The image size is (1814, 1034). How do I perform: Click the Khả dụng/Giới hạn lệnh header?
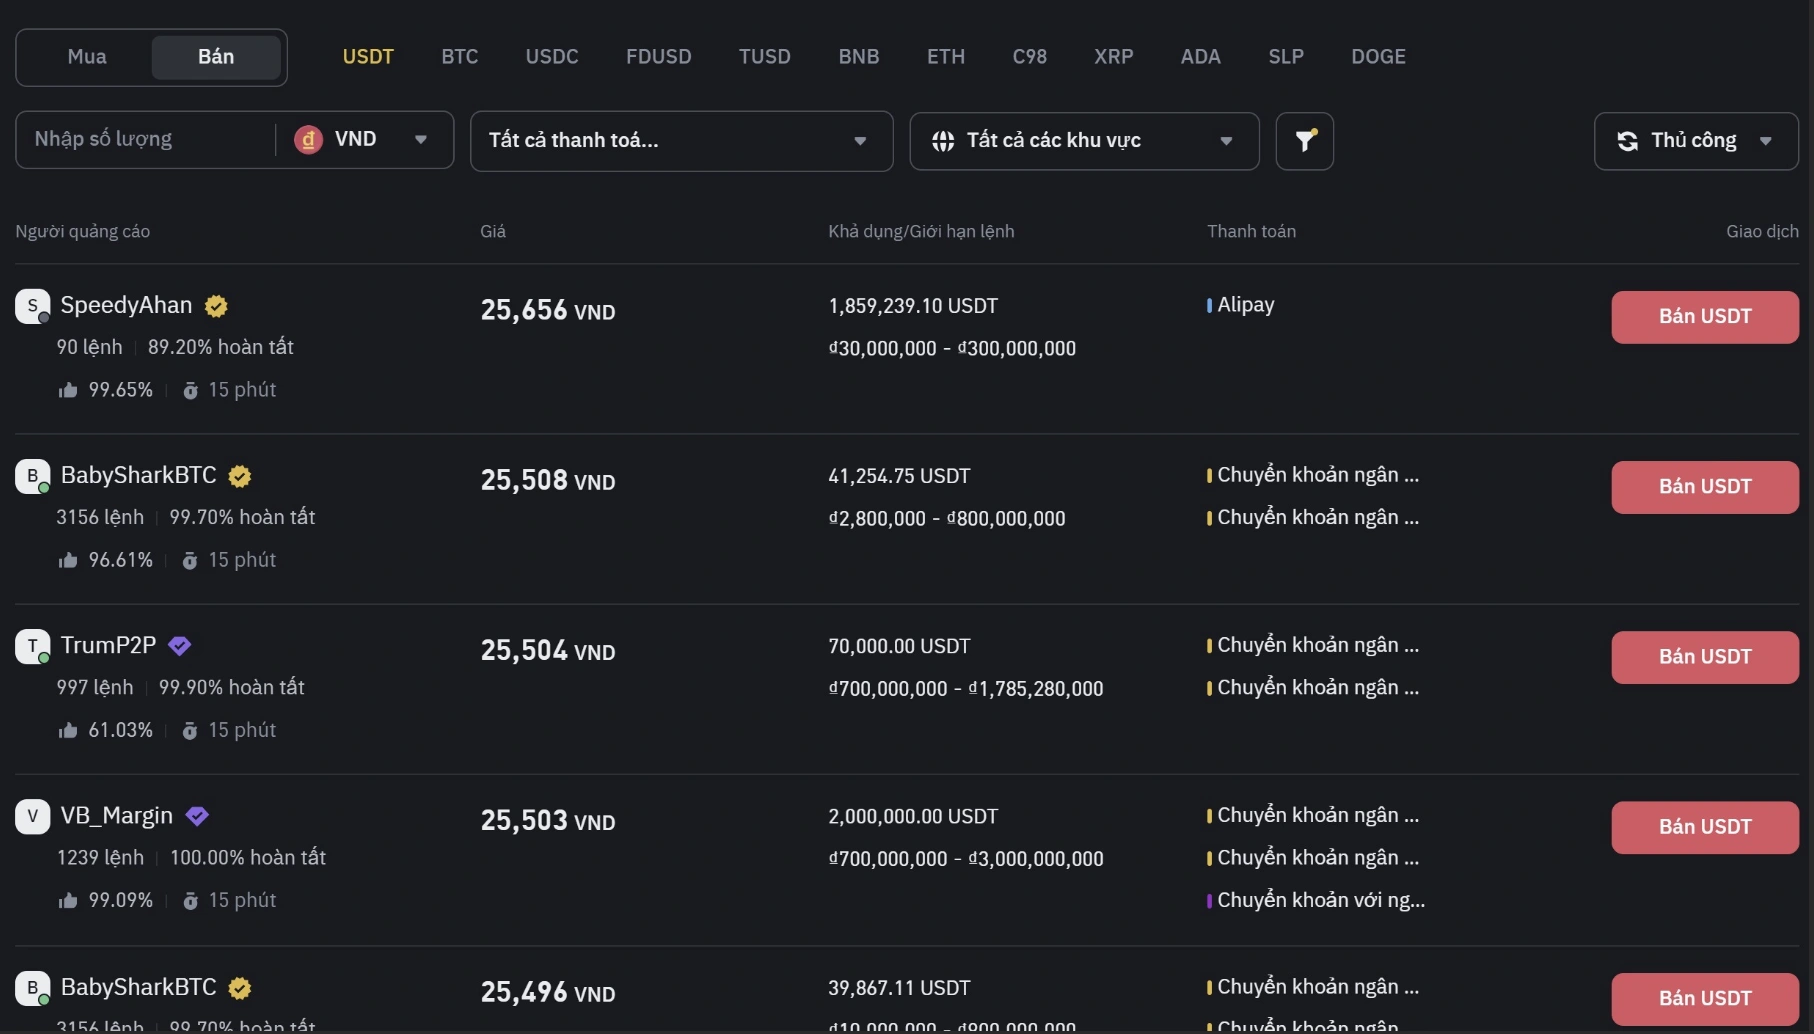tap(921, 231)
